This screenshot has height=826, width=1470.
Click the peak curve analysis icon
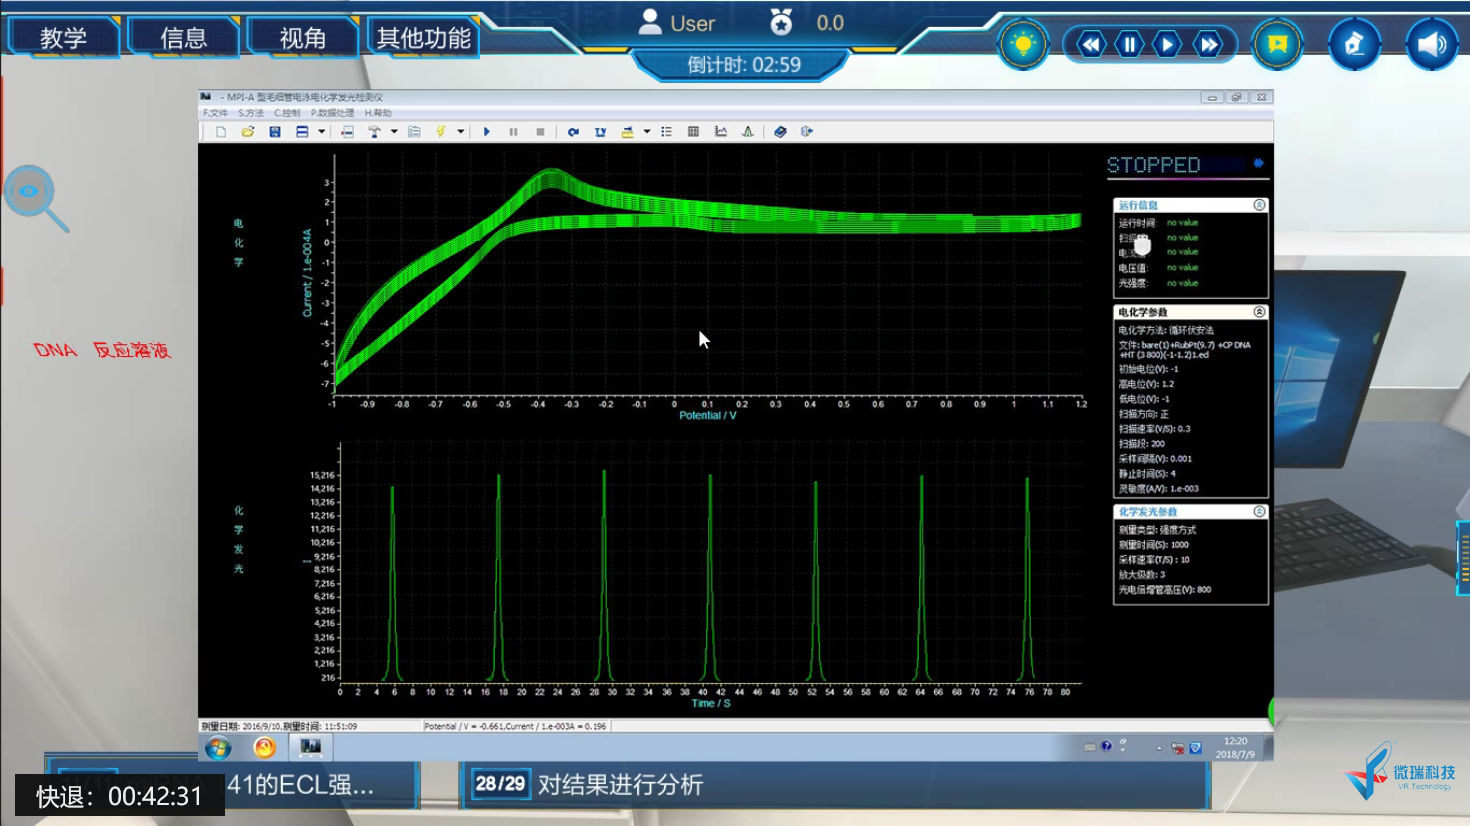coord(748,132)
